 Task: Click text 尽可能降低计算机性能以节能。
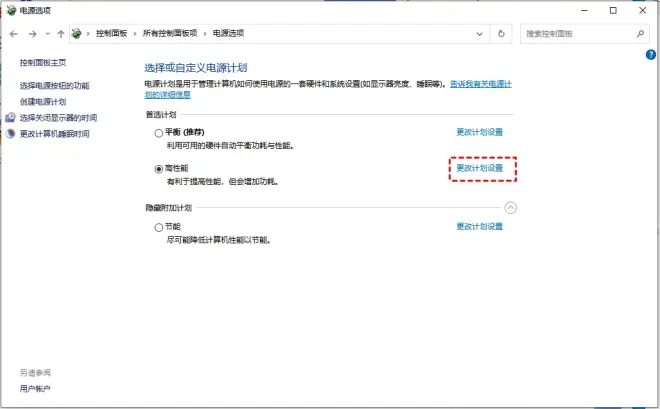[219, 240]
